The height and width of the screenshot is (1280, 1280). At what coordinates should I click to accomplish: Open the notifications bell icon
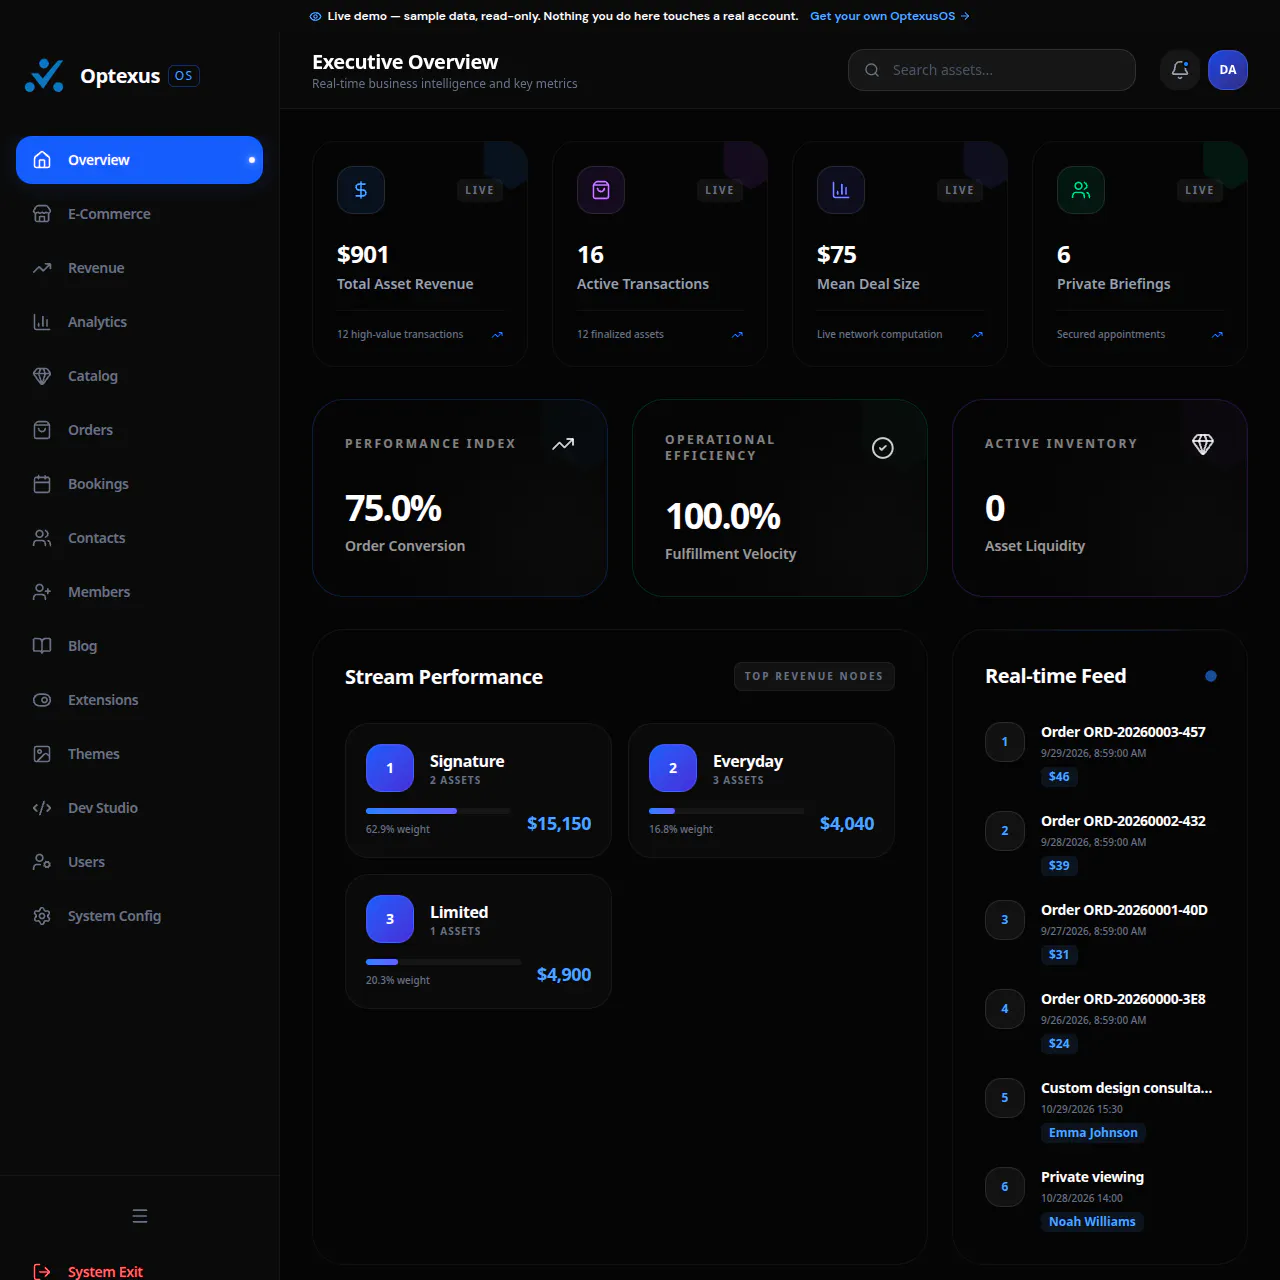pyautogui.click(x=1180, y=70)
